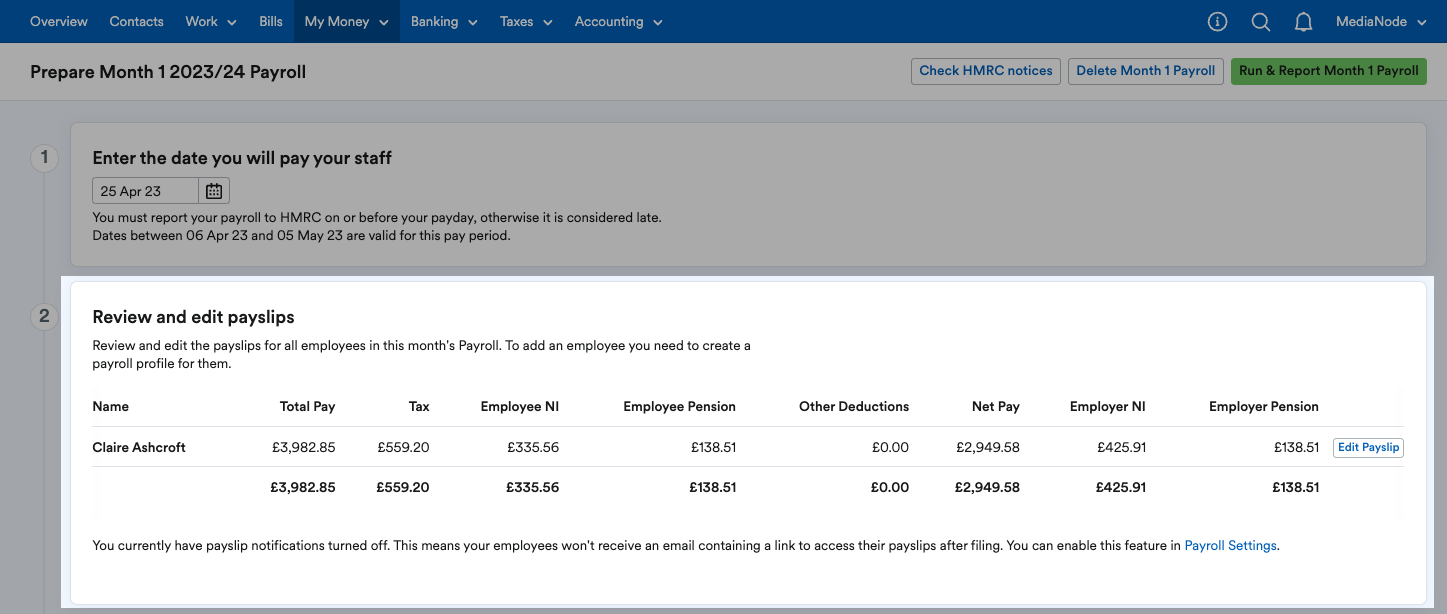The image size is (1447, 614).
Task: Run & Report Month 1 Payroll
Action: pyautogui.click(x=1329, y=71)
